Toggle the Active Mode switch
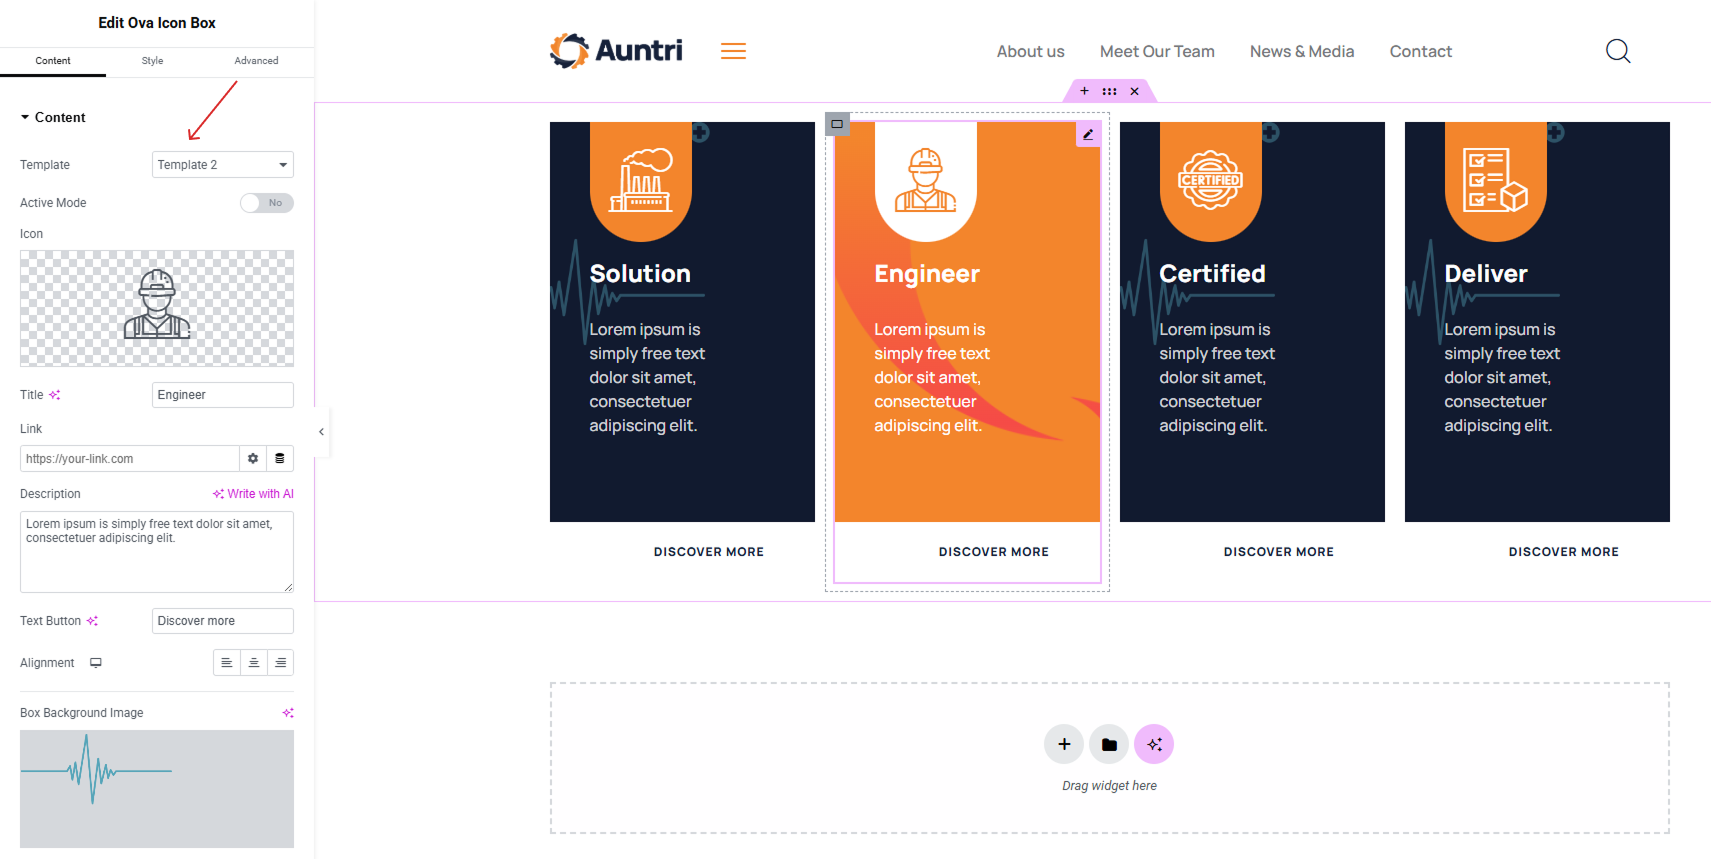 click(x=266, y=203)
